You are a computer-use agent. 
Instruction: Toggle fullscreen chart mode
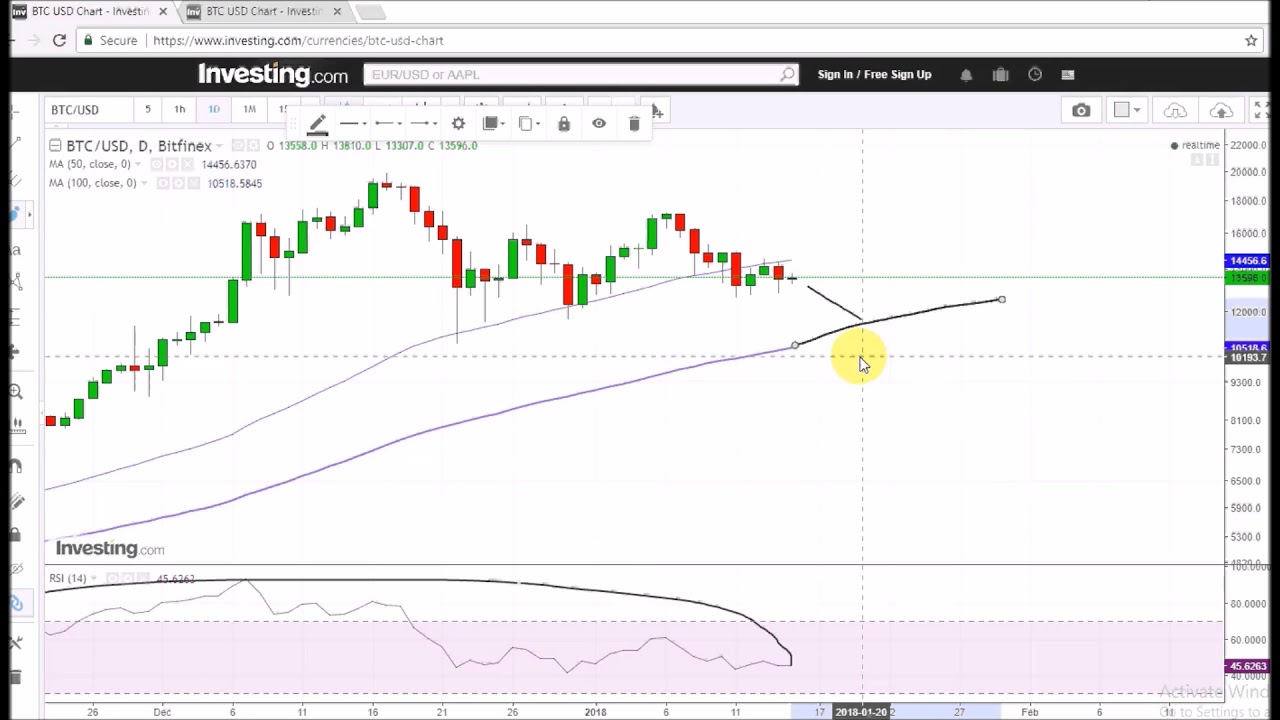click(x=1262, y=110)
